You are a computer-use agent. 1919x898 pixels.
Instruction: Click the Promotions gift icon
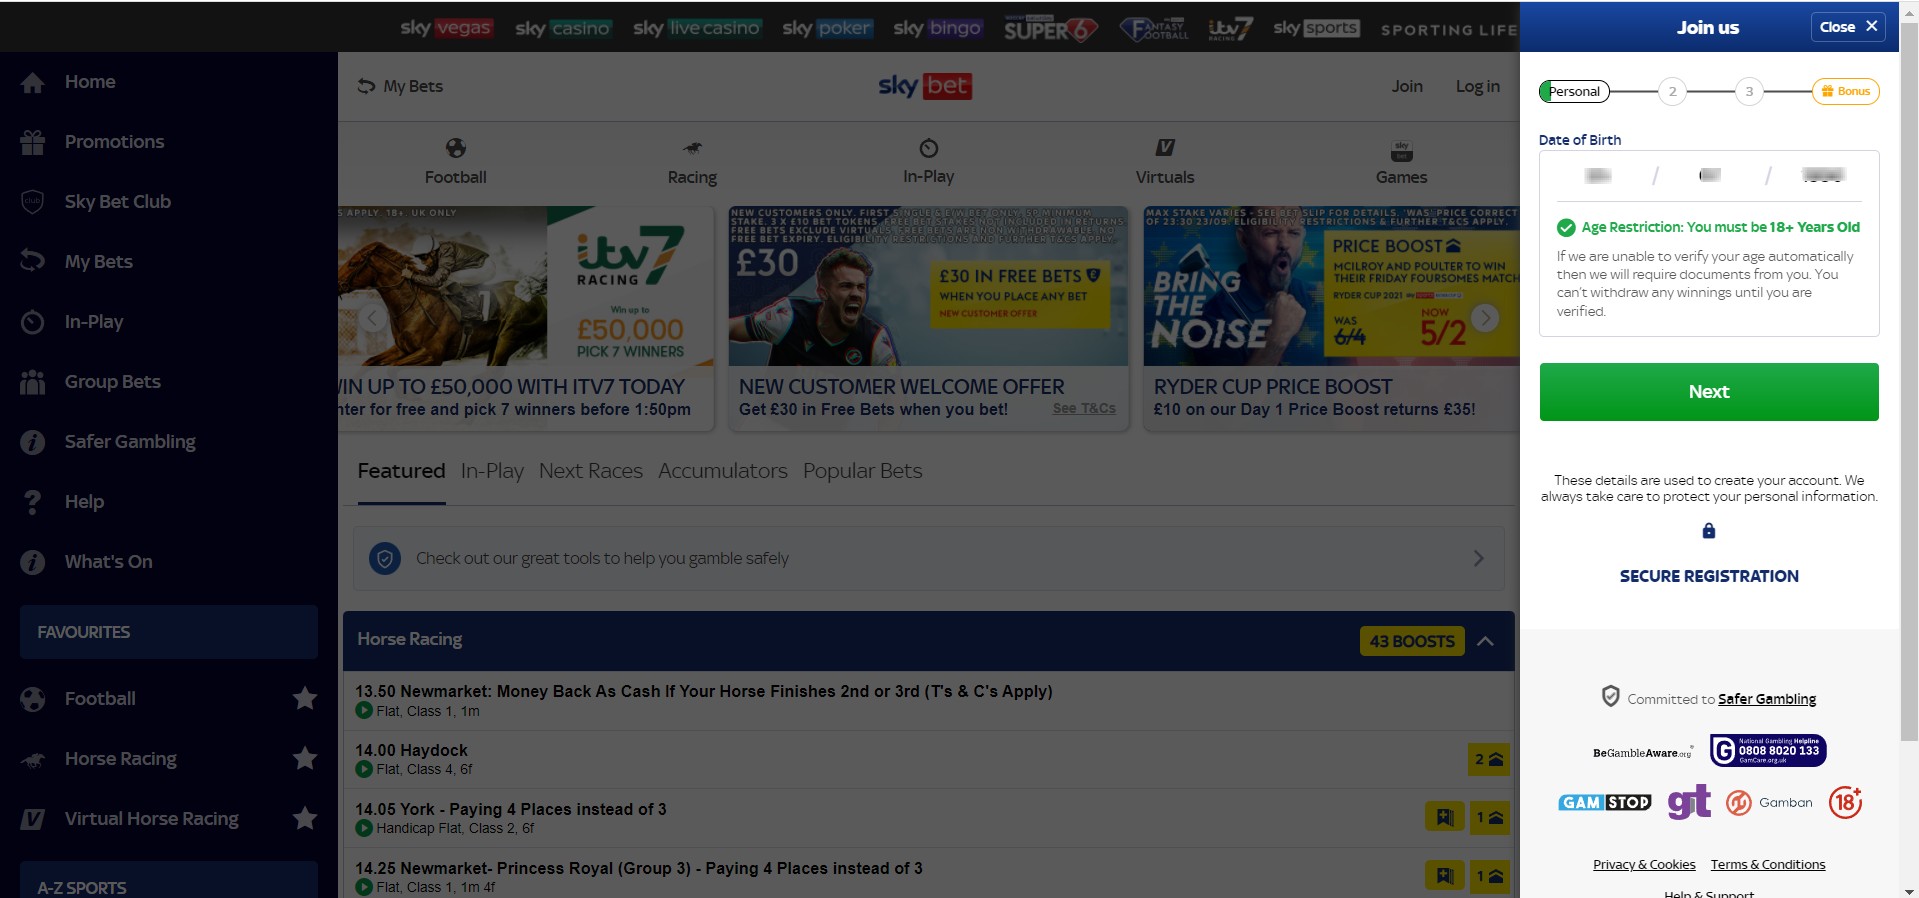32,142
